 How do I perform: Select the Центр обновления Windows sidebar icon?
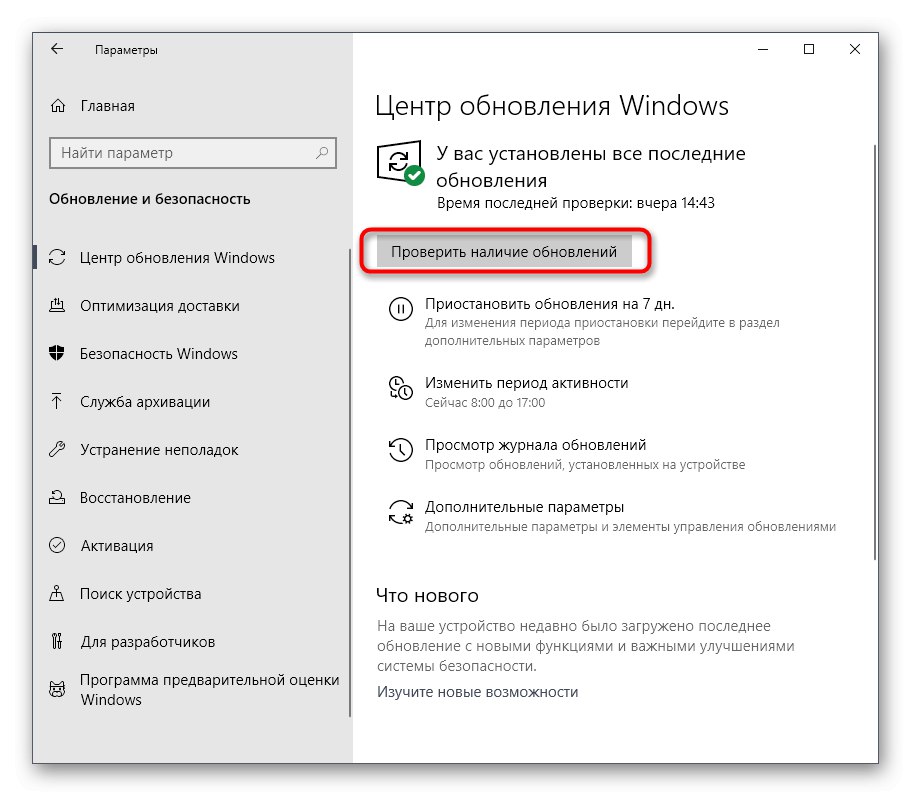coord(58,257)
